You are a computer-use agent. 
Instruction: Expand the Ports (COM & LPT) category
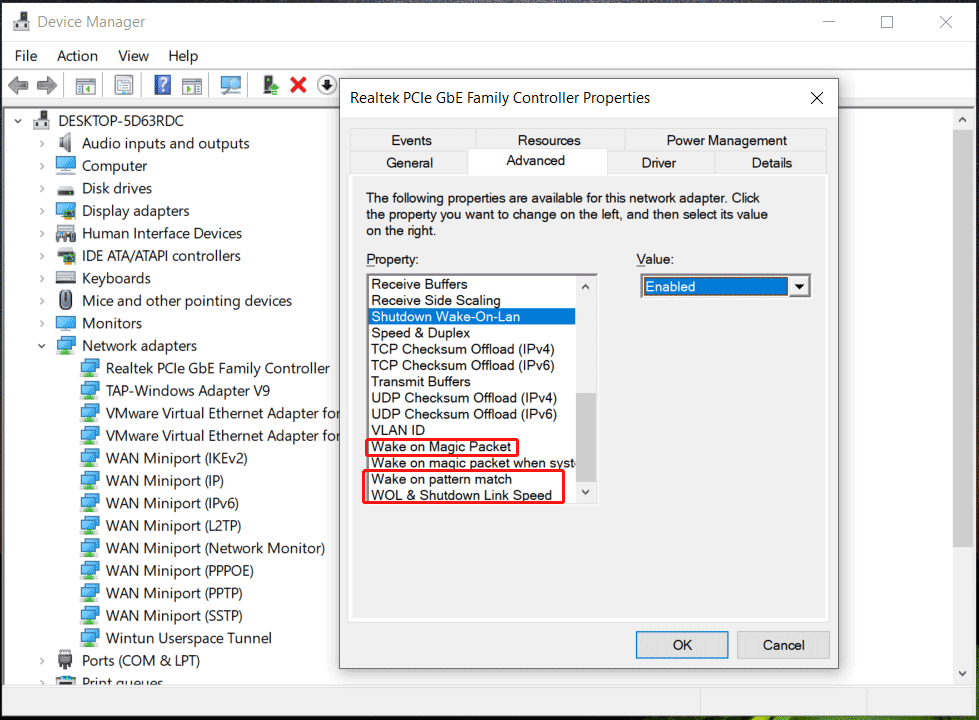coord(42,661)
